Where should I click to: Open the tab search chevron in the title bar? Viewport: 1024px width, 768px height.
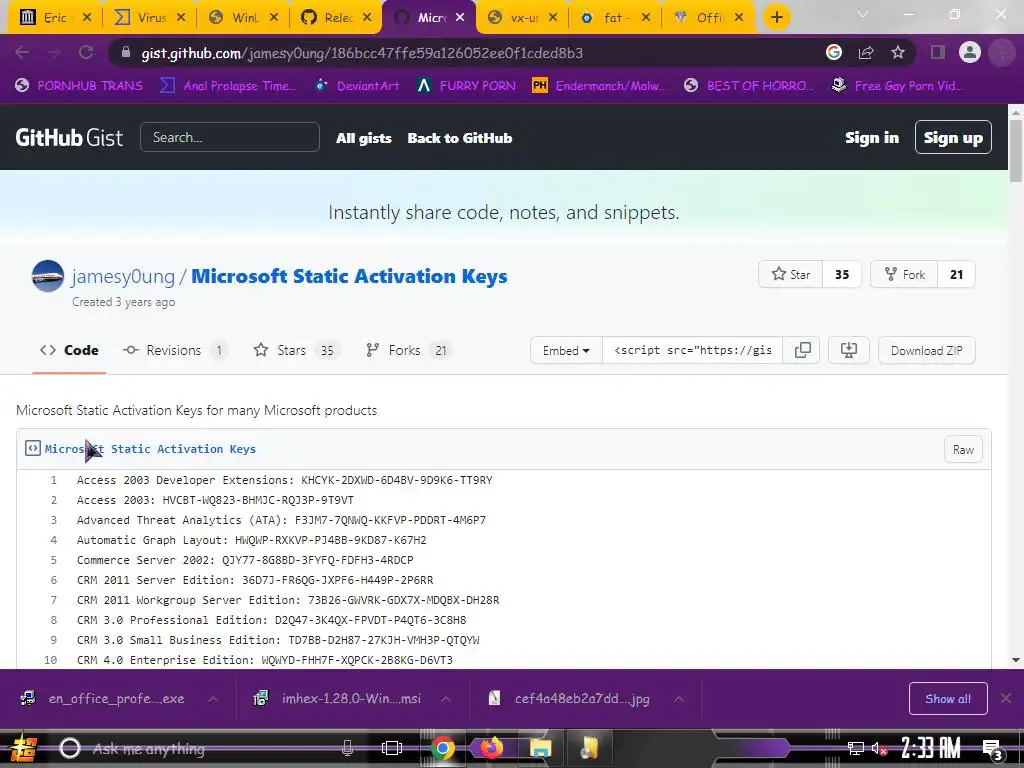click(x=863, y=14)
